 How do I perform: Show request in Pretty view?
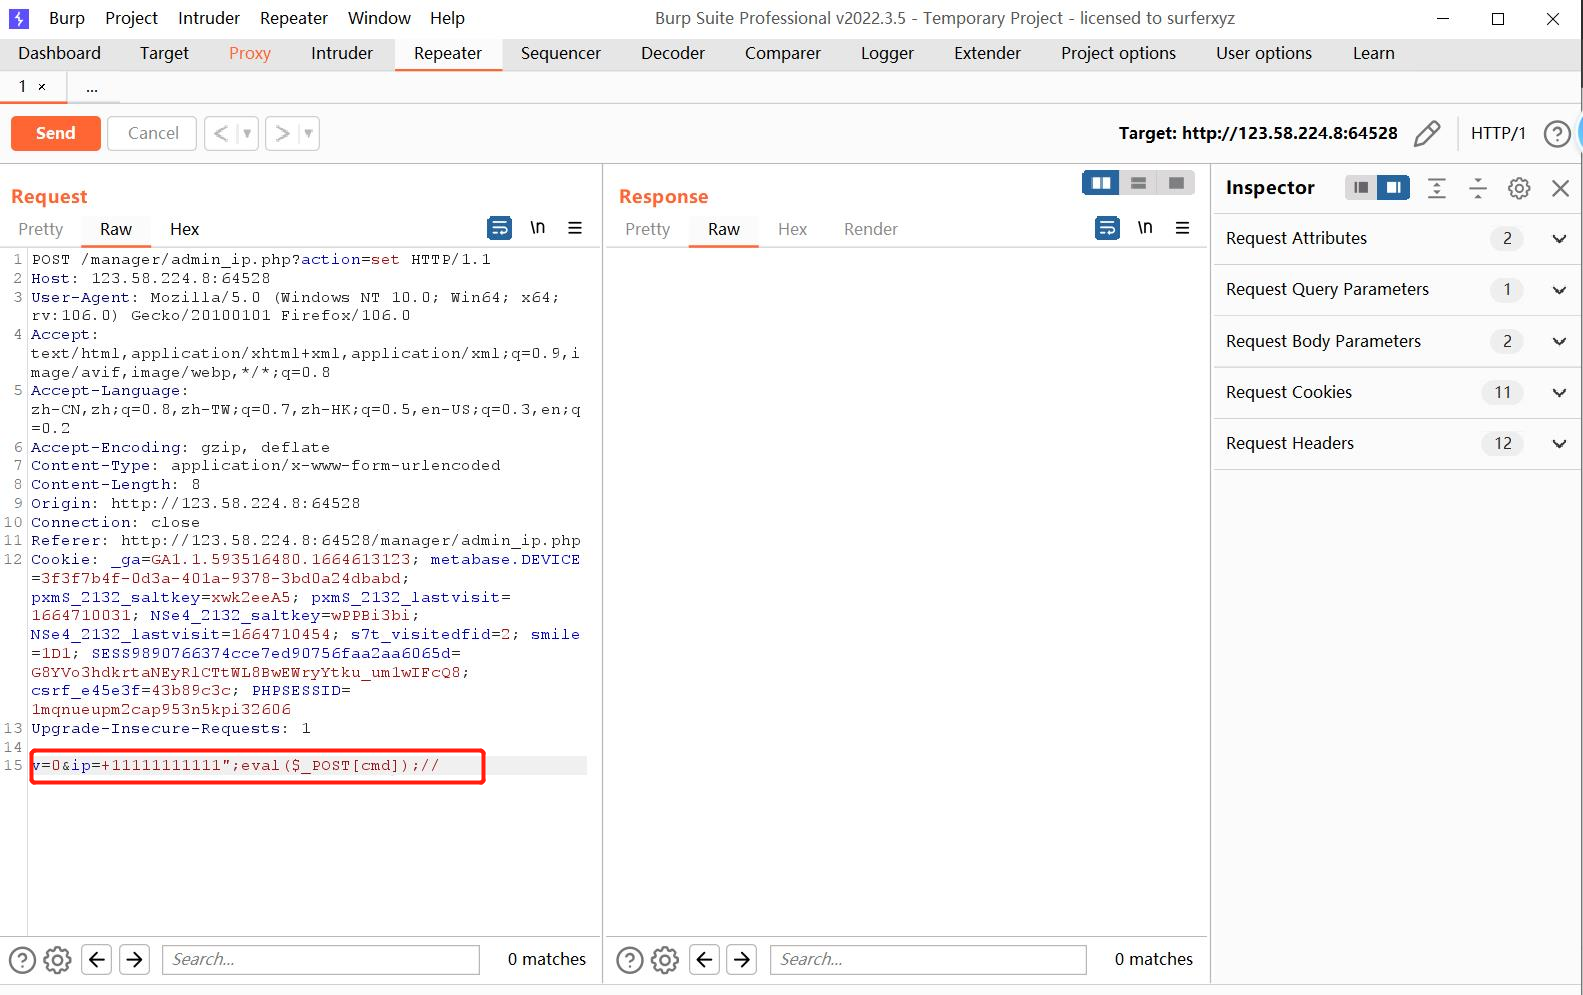coord(40,229)
